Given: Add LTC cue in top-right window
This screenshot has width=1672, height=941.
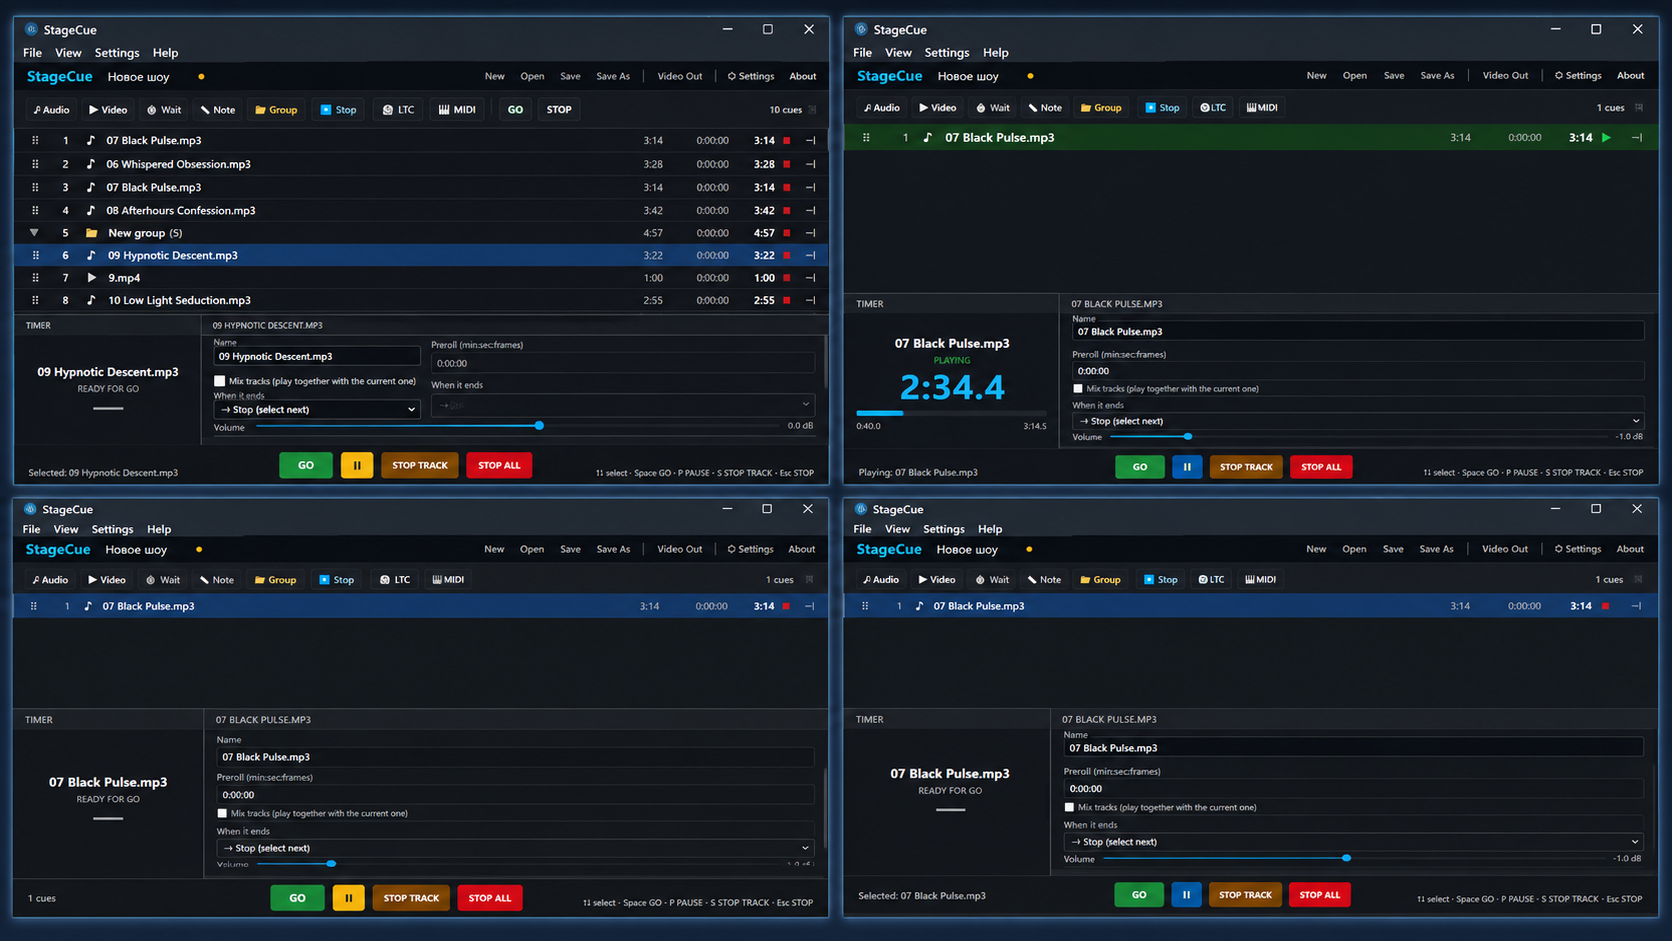Looking at the screenshot, I should pos(1213,108).
